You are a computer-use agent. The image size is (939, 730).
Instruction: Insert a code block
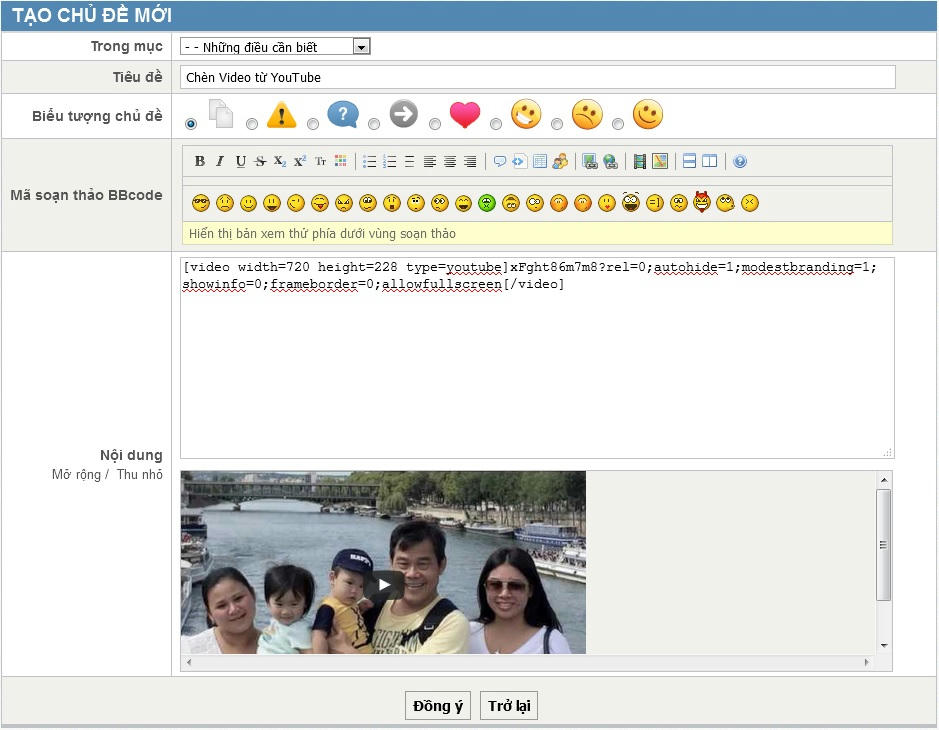pyautogui.click(x=519, y=161)
